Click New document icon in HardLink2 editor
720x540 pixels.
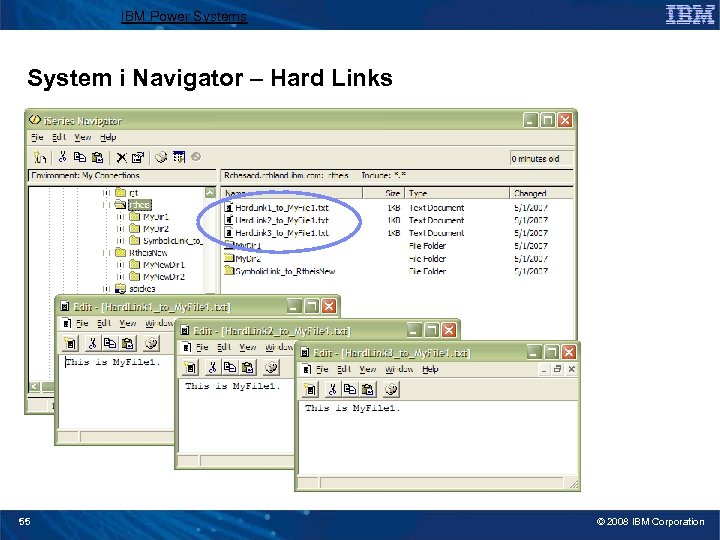point(190,367)
